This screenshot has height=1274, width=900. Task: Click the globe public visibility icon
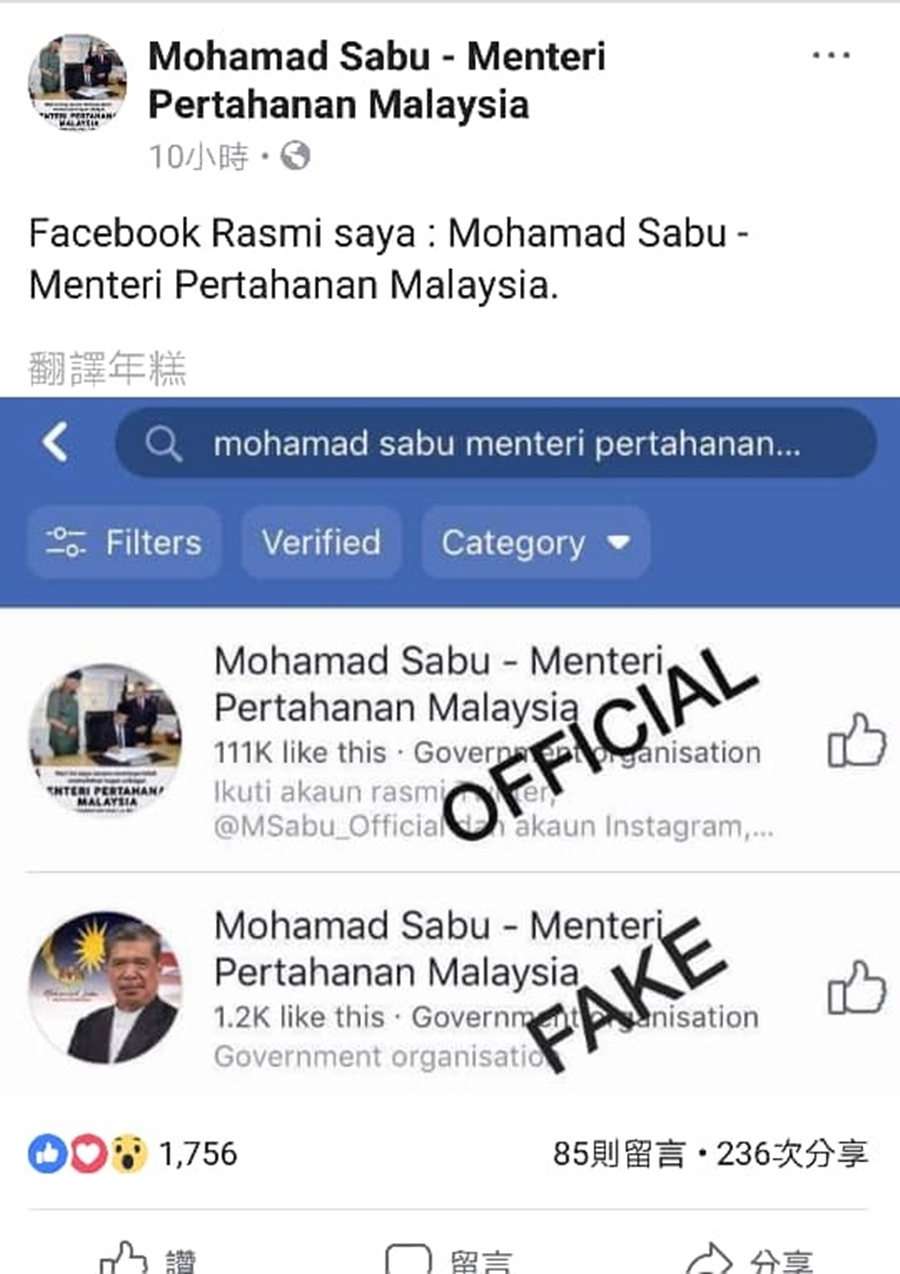pyautogui.click(x=295, y=156)
